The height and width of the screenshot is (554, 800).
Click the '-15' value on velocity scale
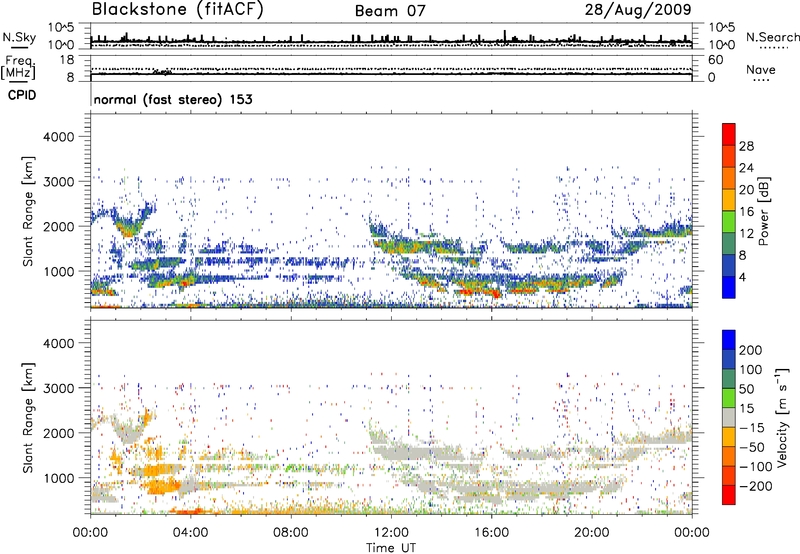(x=752, y=427)
